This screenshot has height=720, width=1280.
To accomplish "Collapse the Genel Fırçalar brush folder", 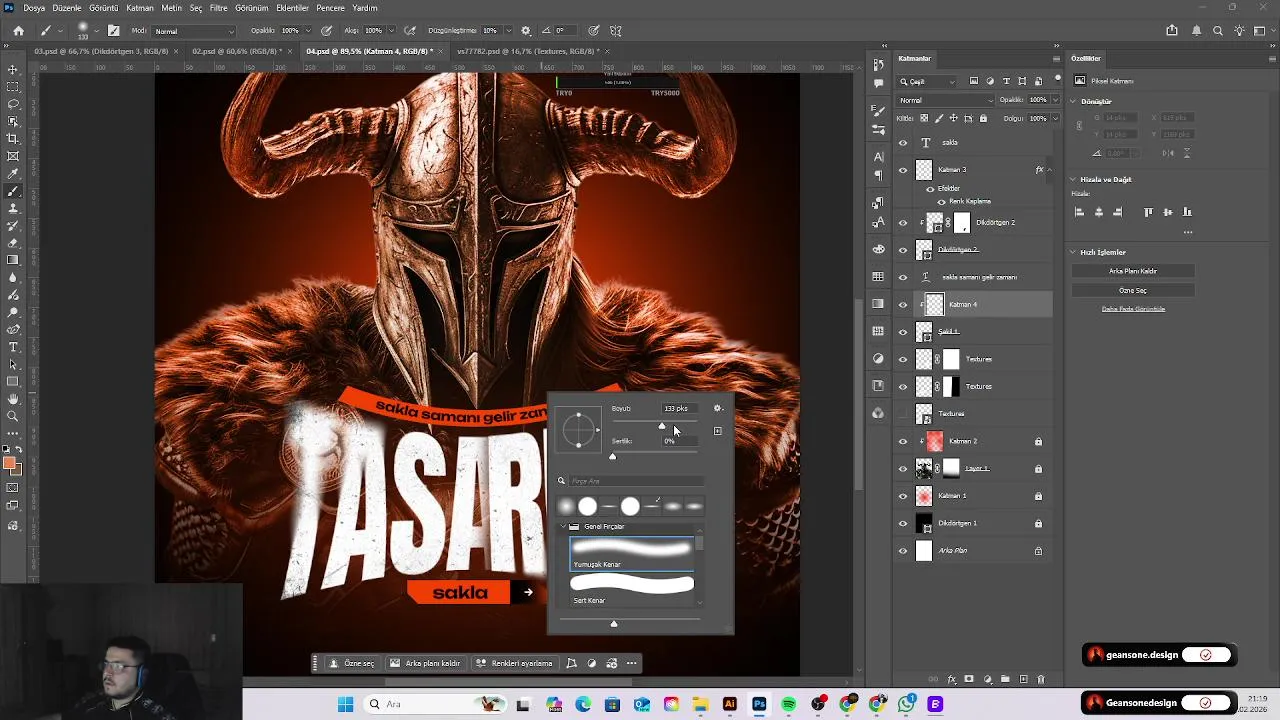I will (563, 526).
